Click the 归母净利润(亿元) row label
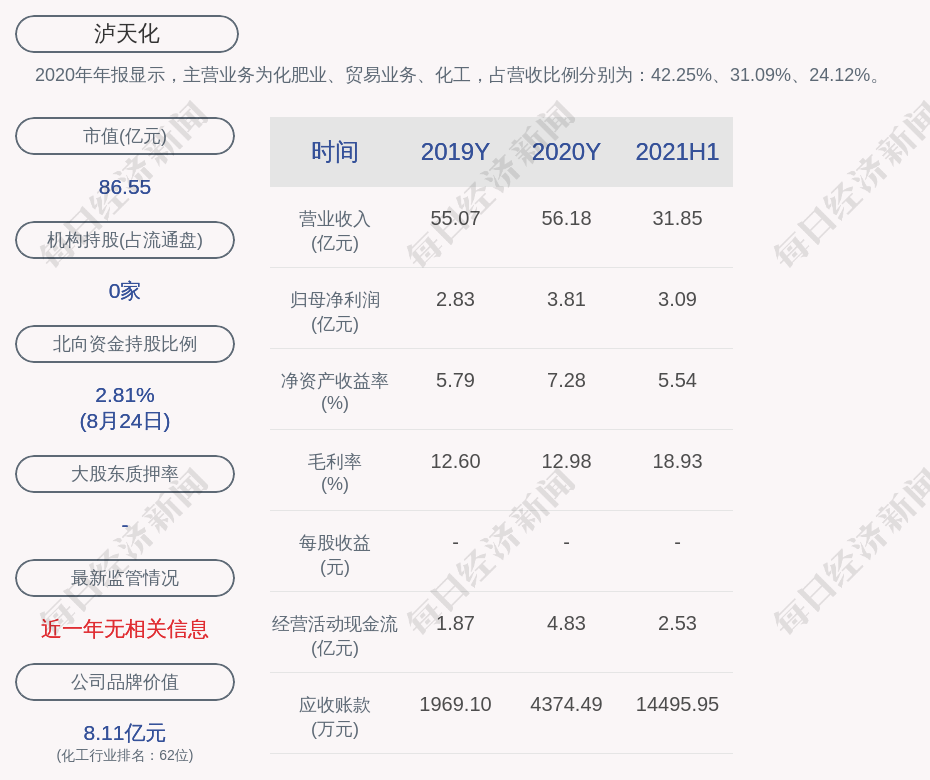930x780 pixels. click(335, 312)
